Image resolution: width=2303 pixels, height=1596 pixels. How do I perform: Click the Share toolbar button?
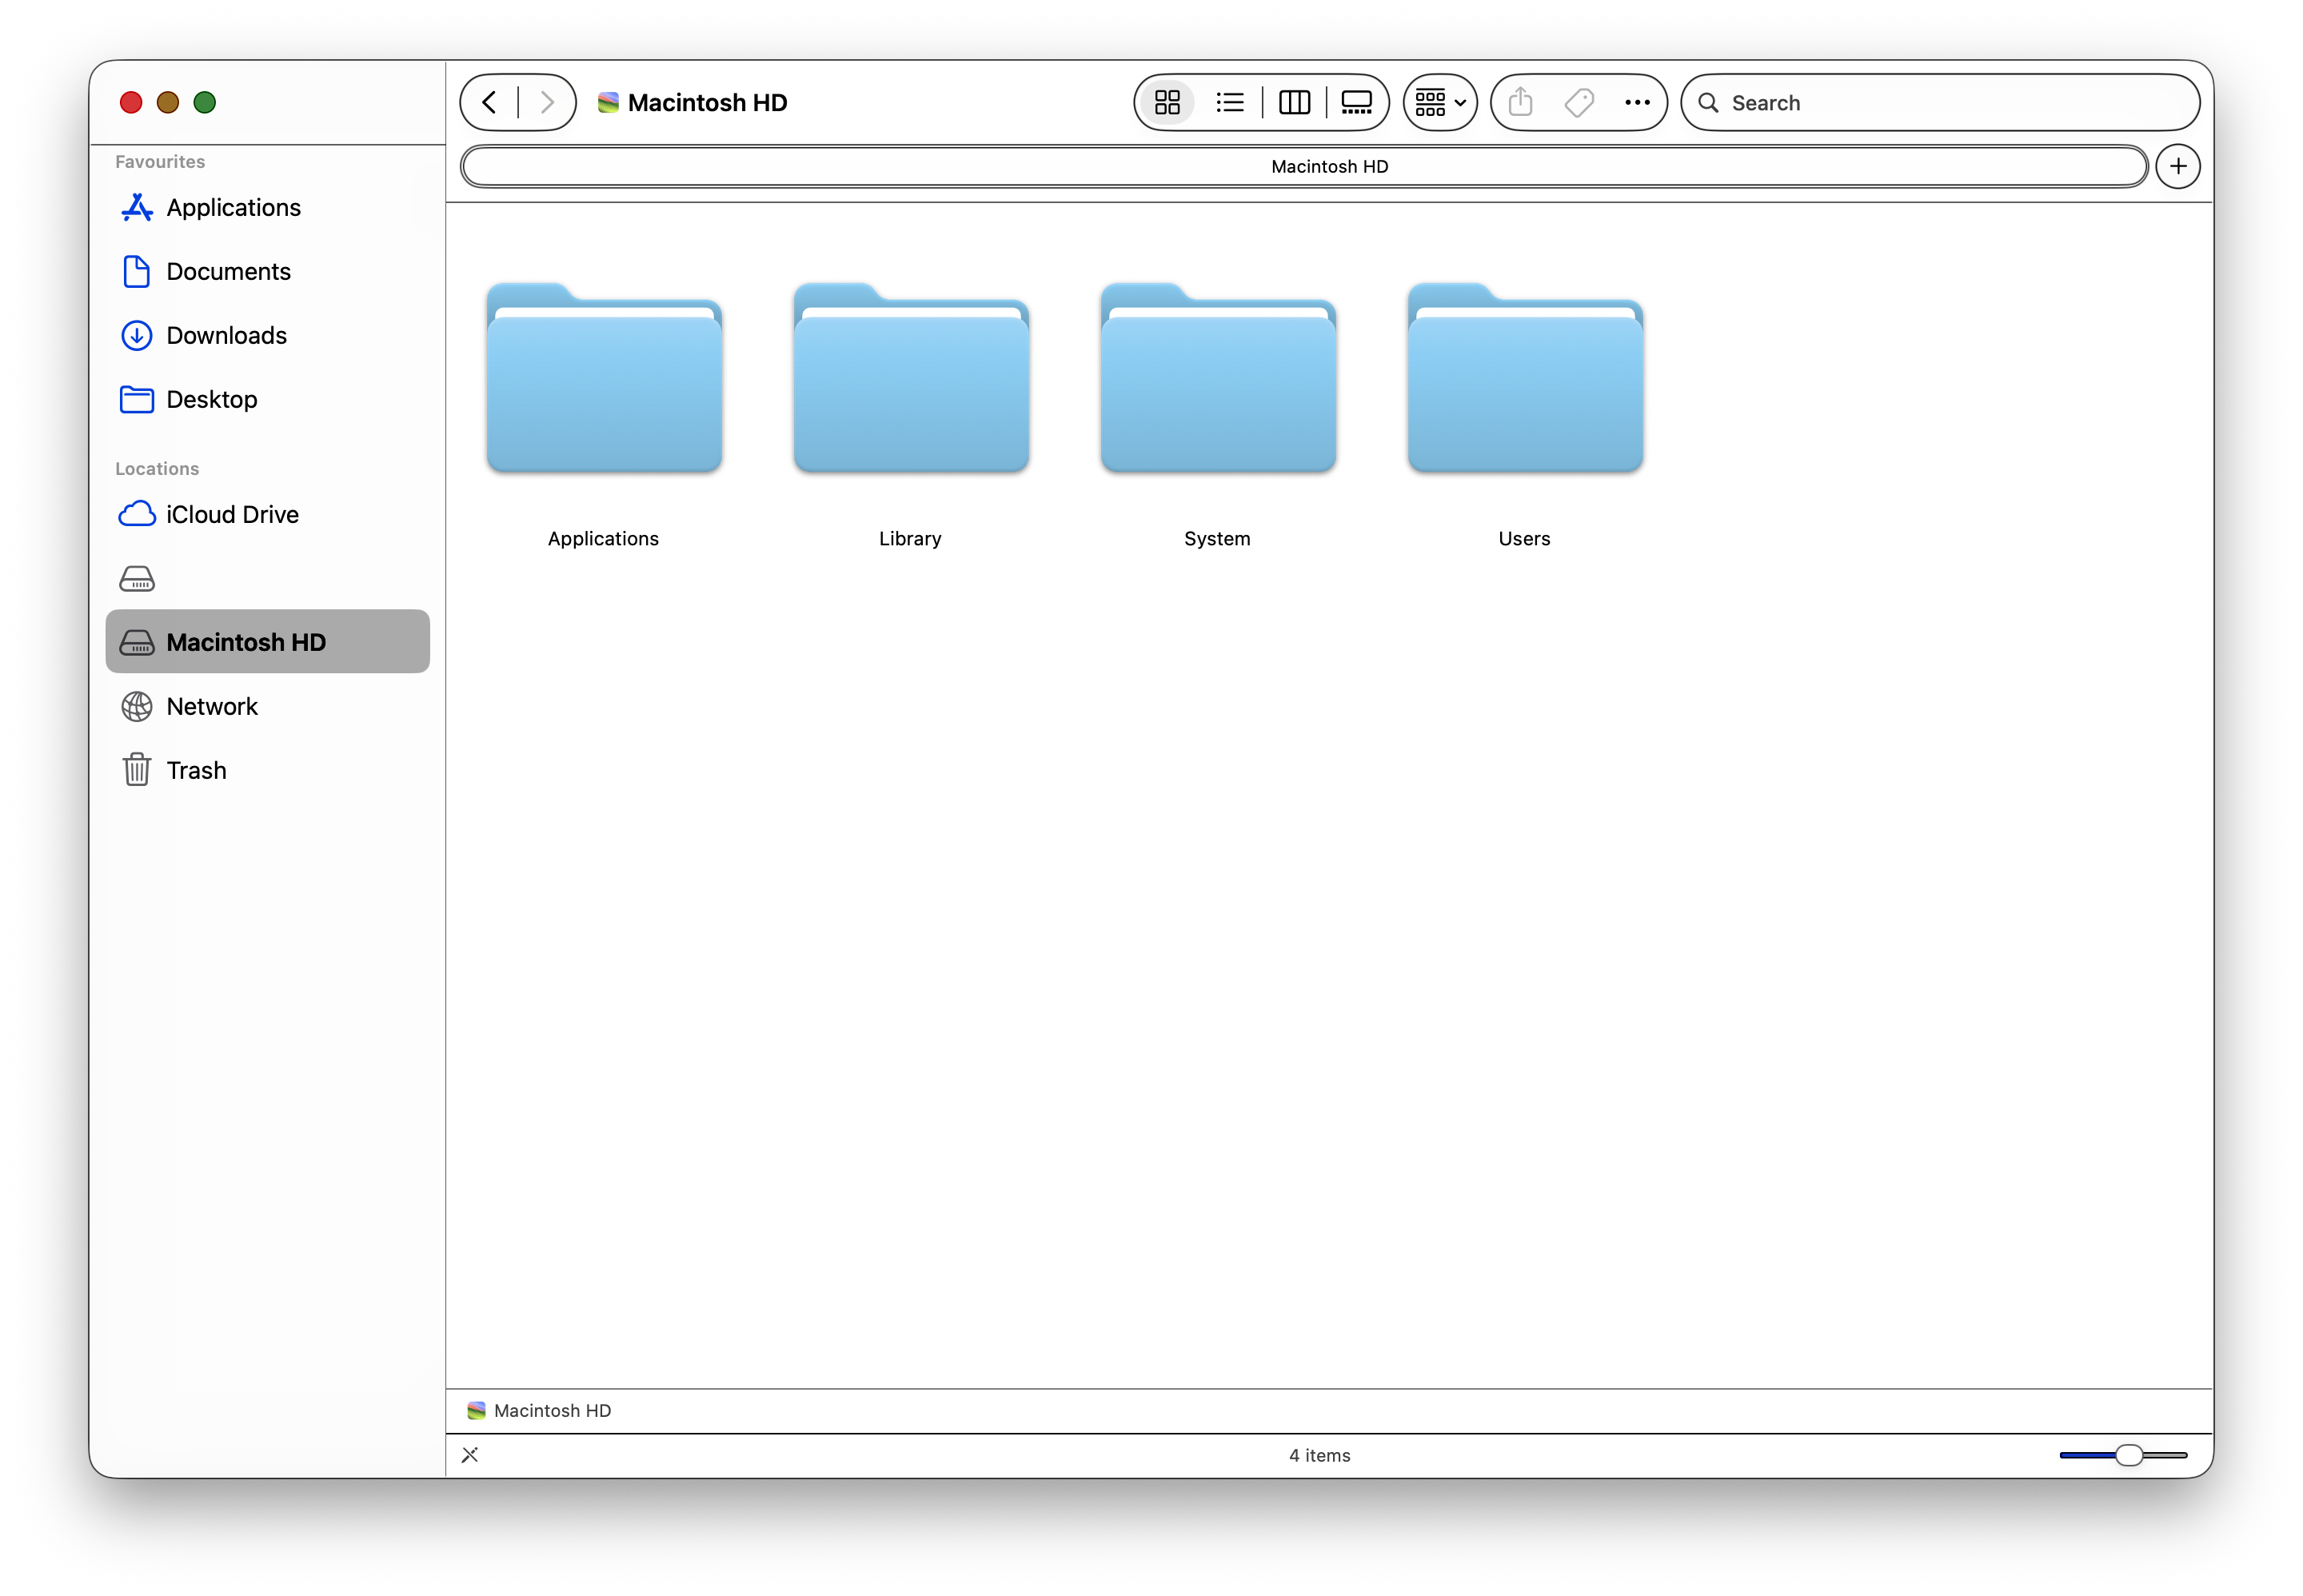coord(1520,102)
